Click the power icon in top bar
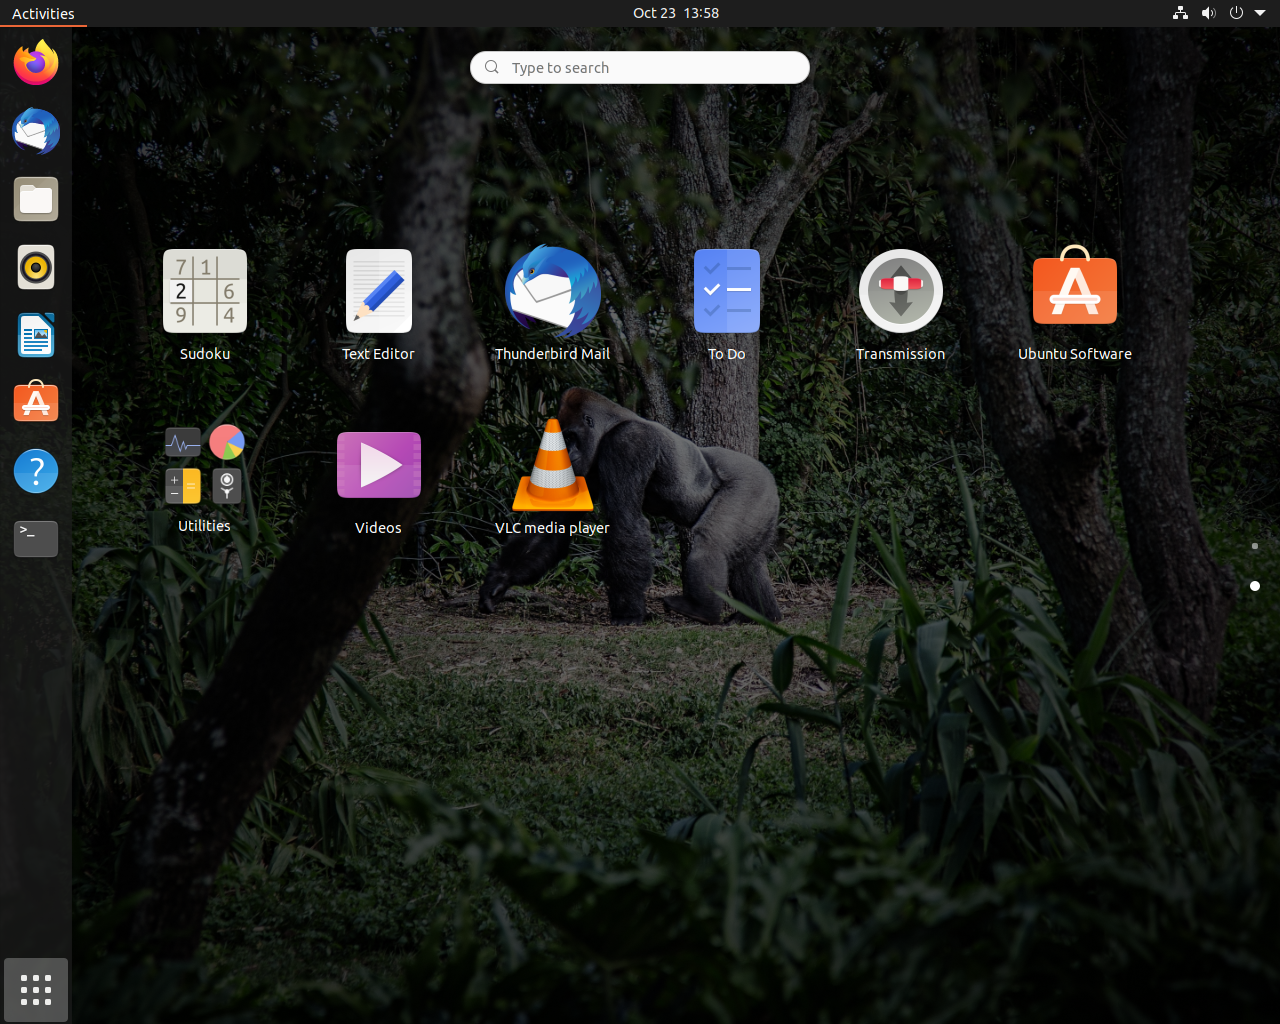This screenshot has height=1024, width=1280. pos(1236,13)
